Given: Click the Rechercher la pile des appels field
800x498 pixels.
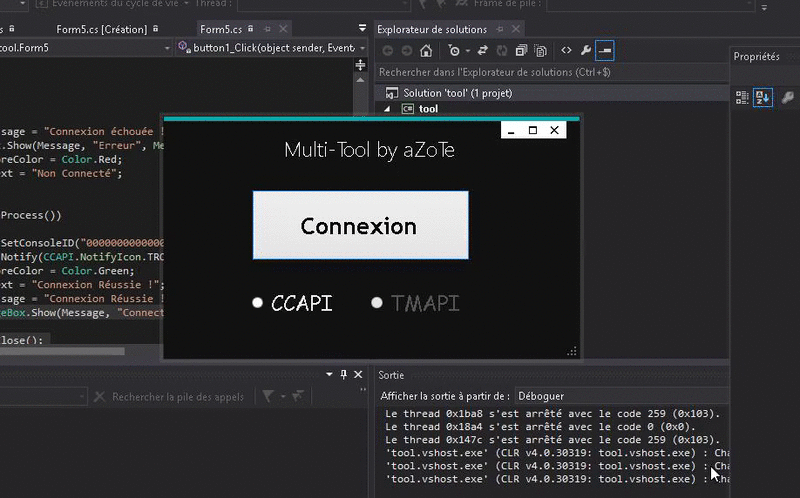Looking at the screenshot, I should pos(178,396).
